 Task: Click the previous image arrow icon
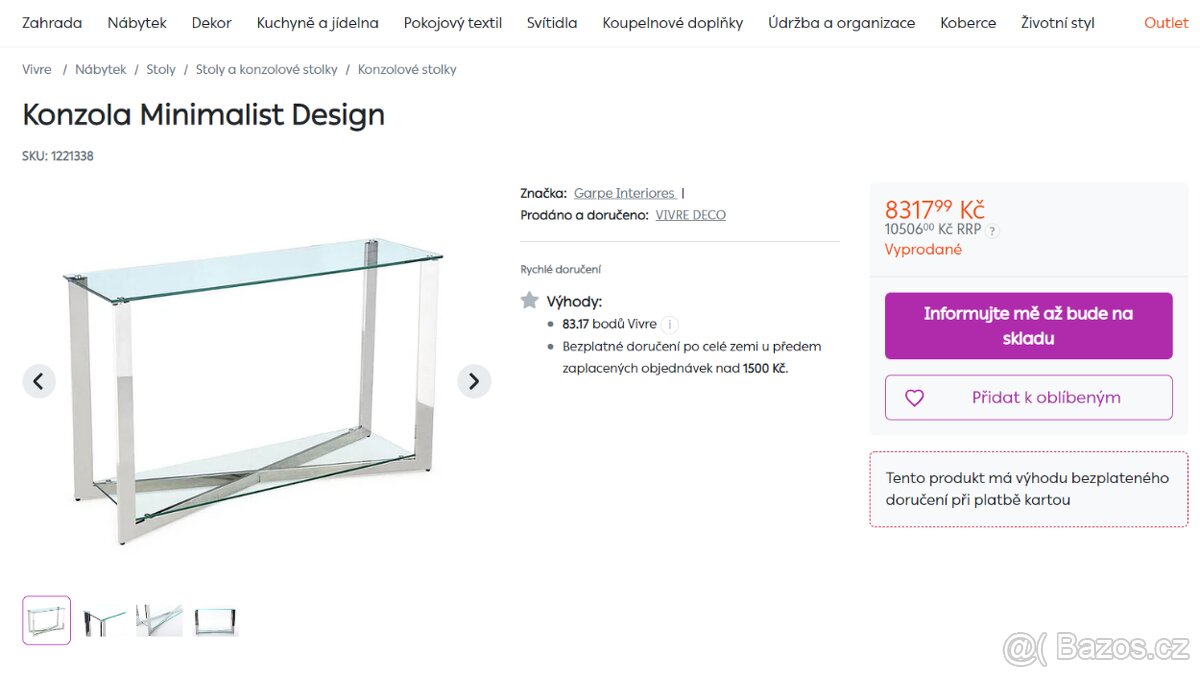[x=39, y=381]
